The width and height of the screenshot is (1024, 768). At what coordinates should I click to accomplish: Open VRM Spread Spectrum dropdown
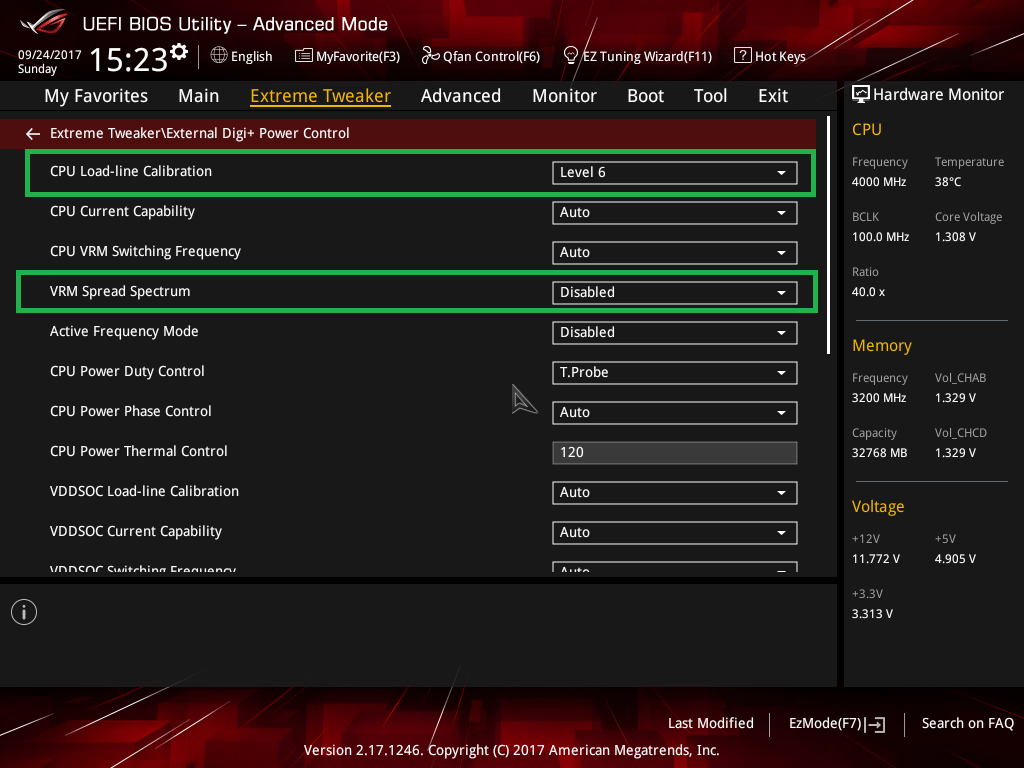click(x=675, y=292)
